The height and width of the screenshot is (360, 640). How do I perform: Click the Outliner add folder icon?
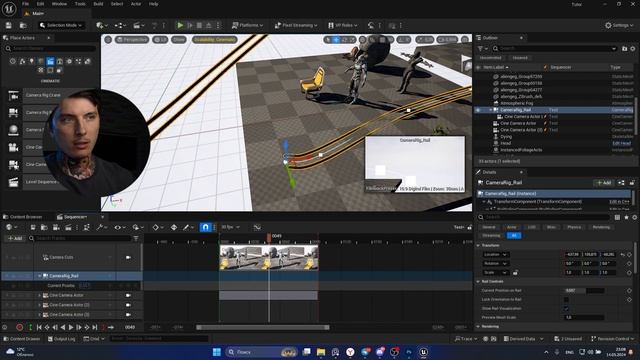[x=624, y=49]
